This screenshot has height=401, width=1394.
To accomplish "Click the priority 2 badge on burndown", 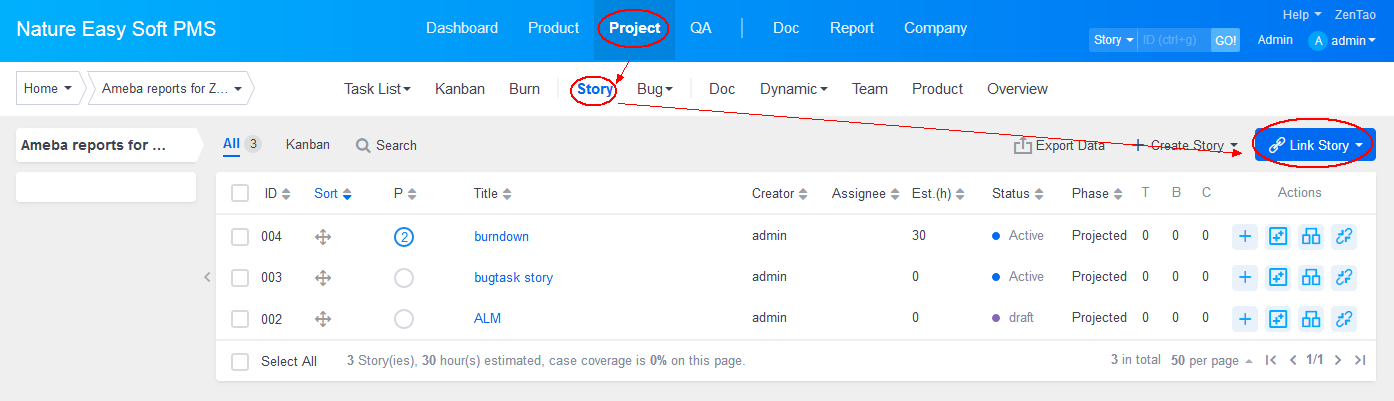I will coord(404,237).
